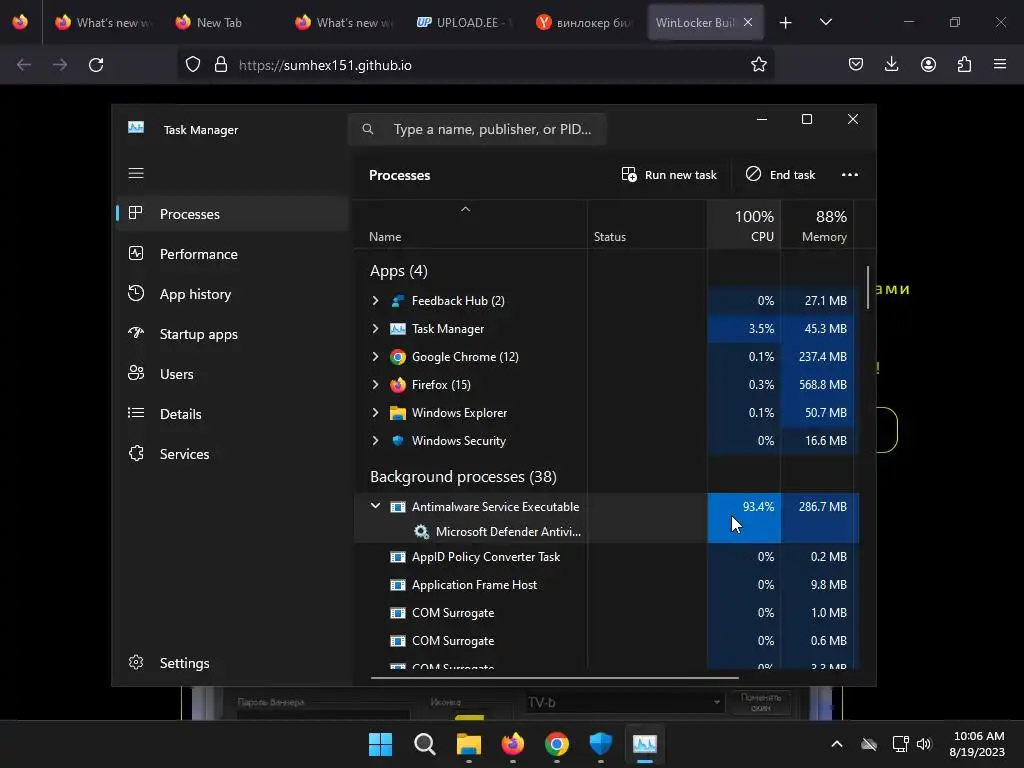Screen dimensions: 1024x768
Task: Sort by the Status column
Action: 647,225
